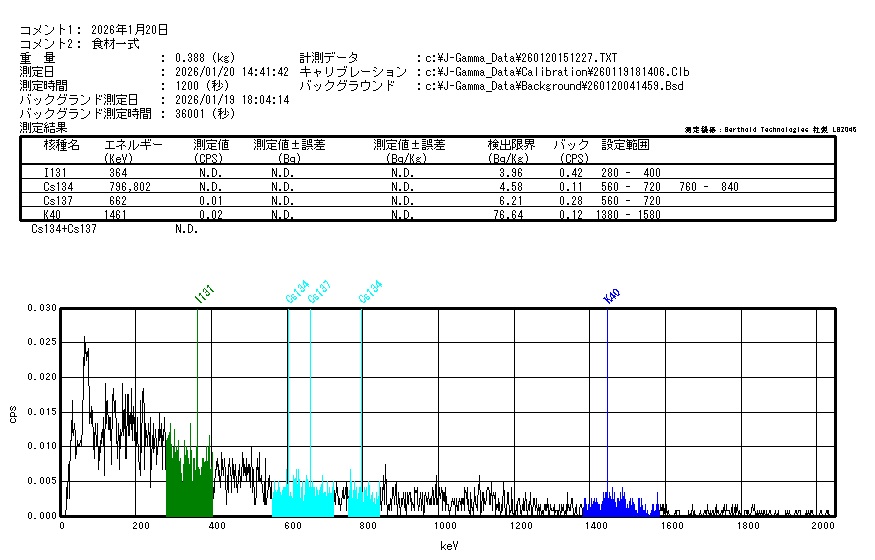Click the Cs137 marker label on the chart

pyautogui.click(x=319, y=293)
